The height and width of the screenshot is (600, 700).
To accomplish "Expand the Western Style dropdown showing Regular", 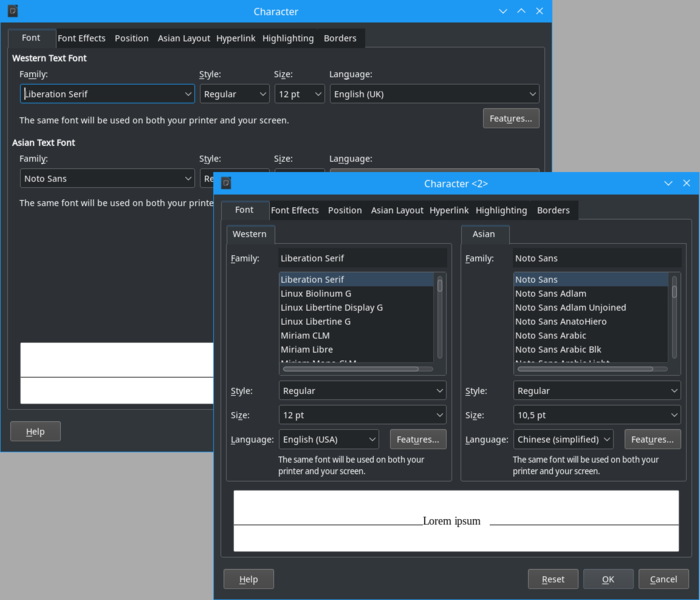I will pyautogui.click(x=363, y=391).
